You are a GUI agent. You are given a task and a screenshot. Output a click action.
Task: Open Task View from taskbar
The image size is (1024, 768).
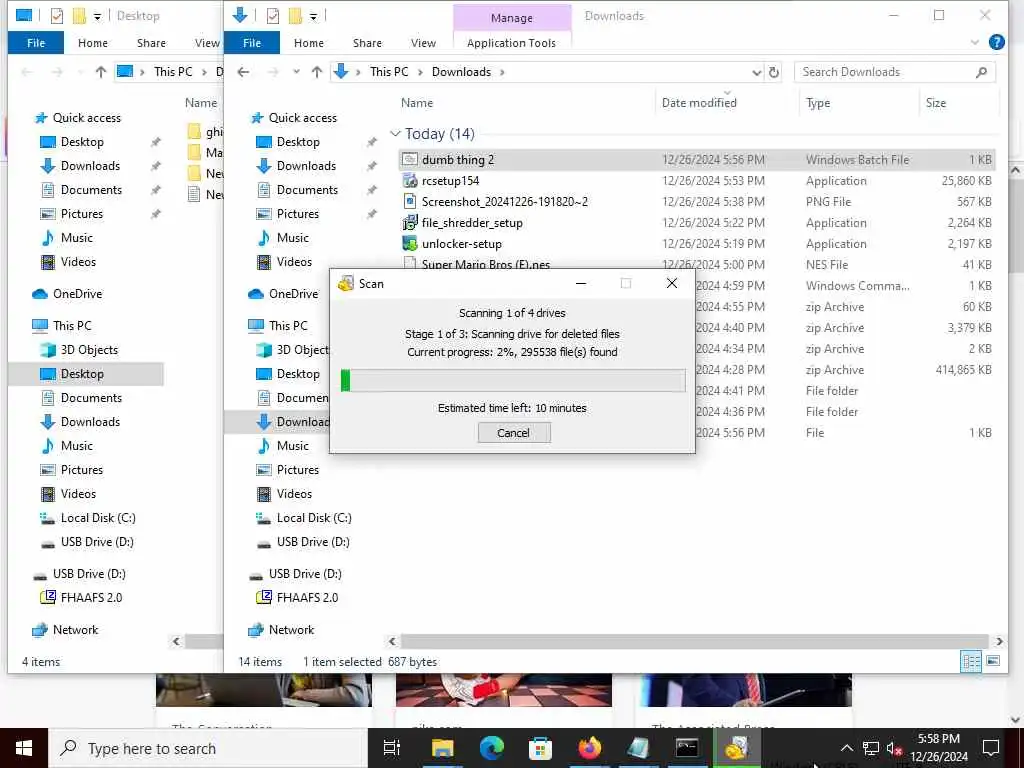point(392,748)
